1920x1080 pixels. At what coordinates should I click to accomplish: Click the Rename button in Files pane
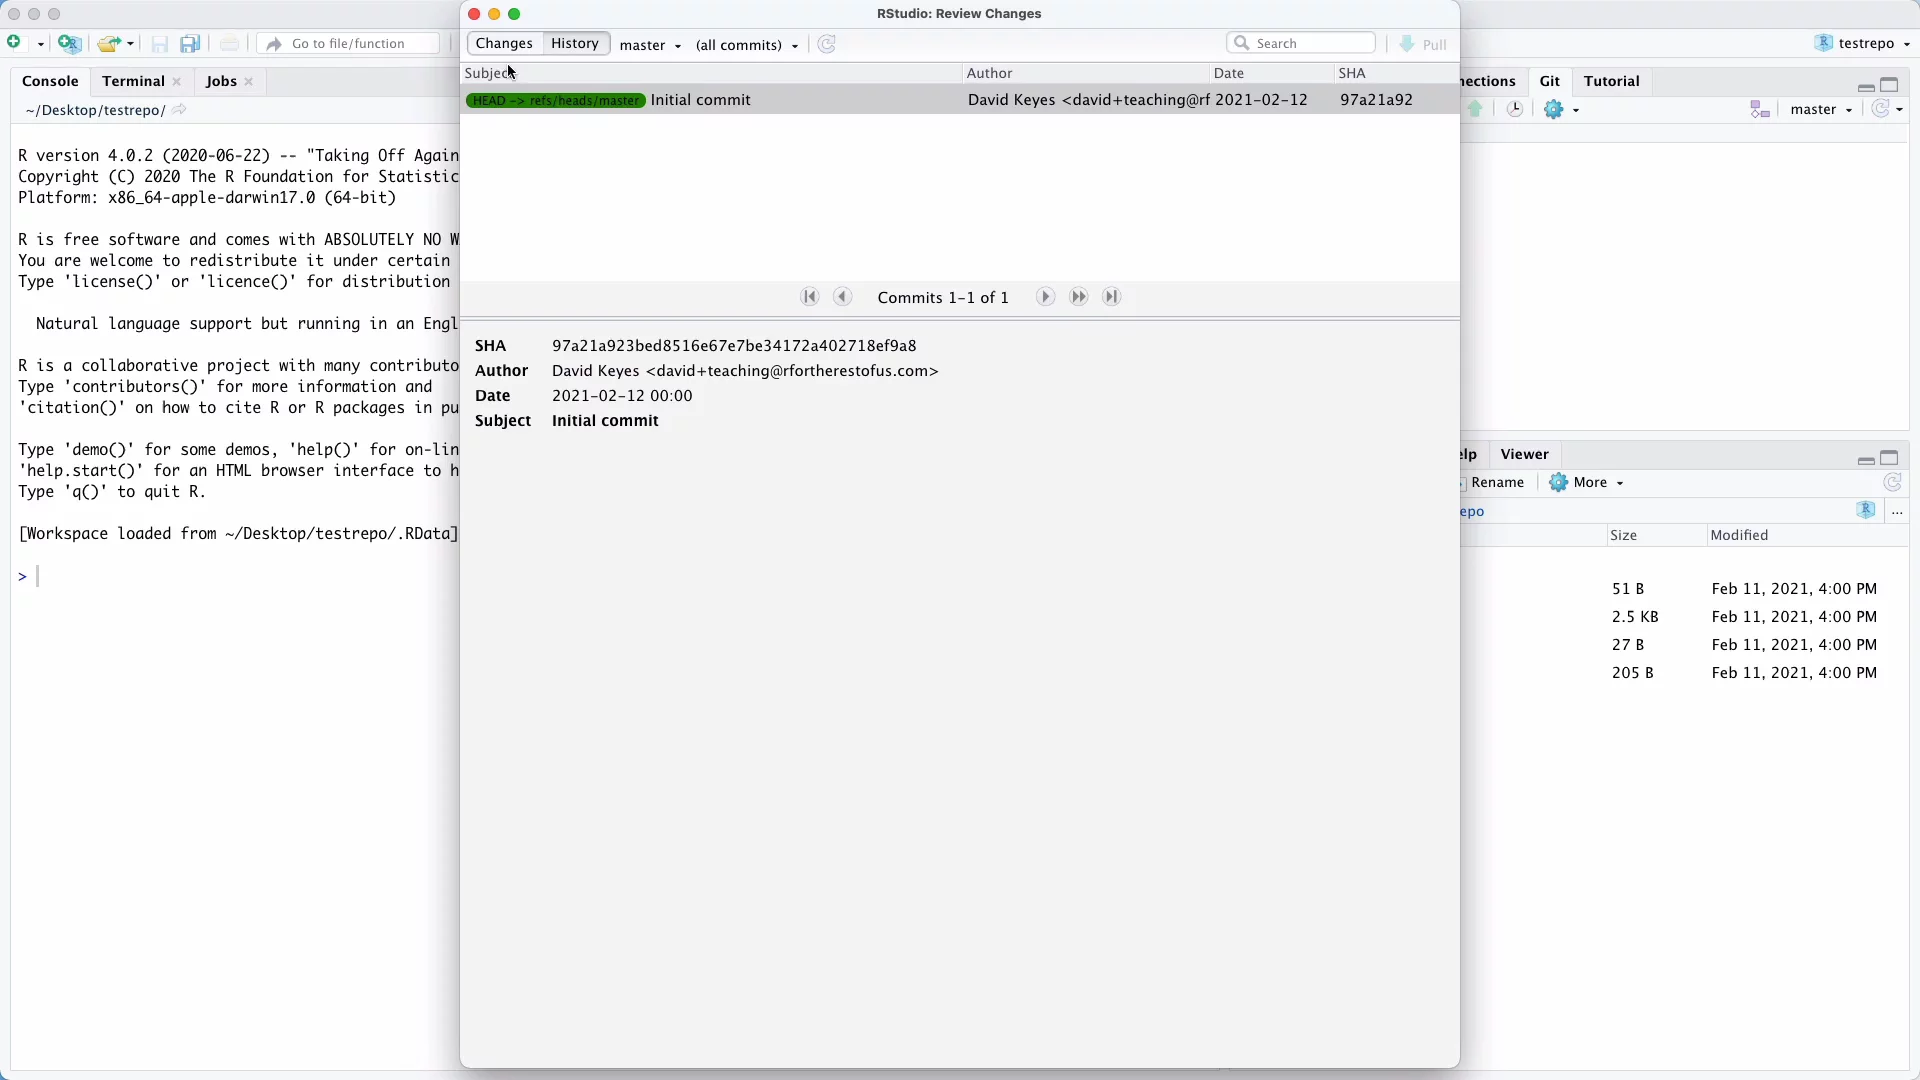1500,482
